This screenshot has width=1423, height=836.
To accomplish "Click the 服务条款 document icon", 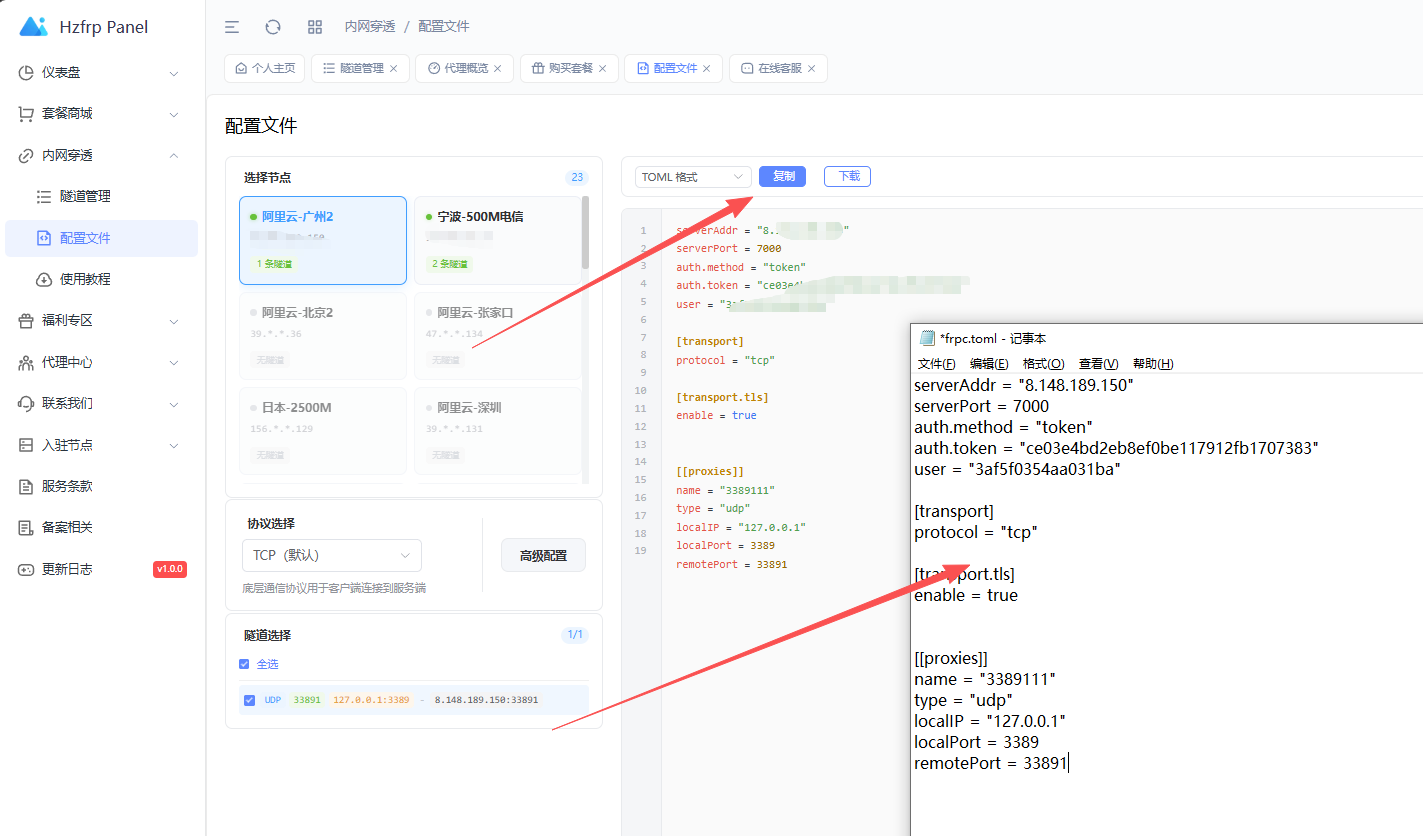I will tap(26, 487).
